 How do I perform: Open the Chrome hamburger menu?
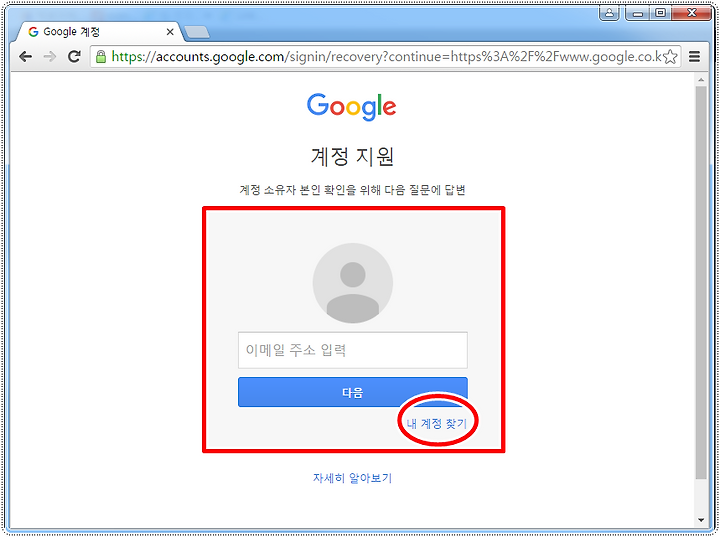pos(694,57)
